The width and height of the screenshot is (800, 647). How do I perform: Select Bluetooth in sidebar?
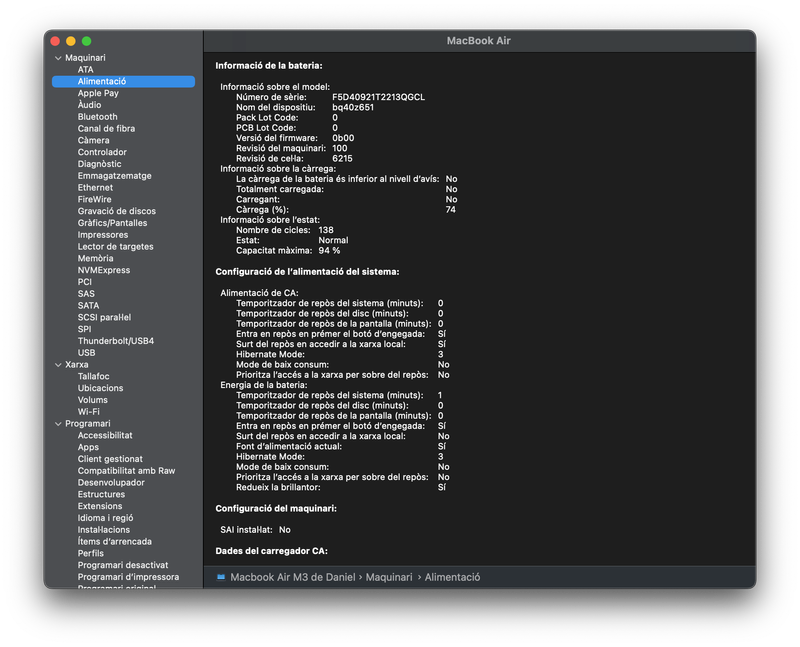point(97,117)
